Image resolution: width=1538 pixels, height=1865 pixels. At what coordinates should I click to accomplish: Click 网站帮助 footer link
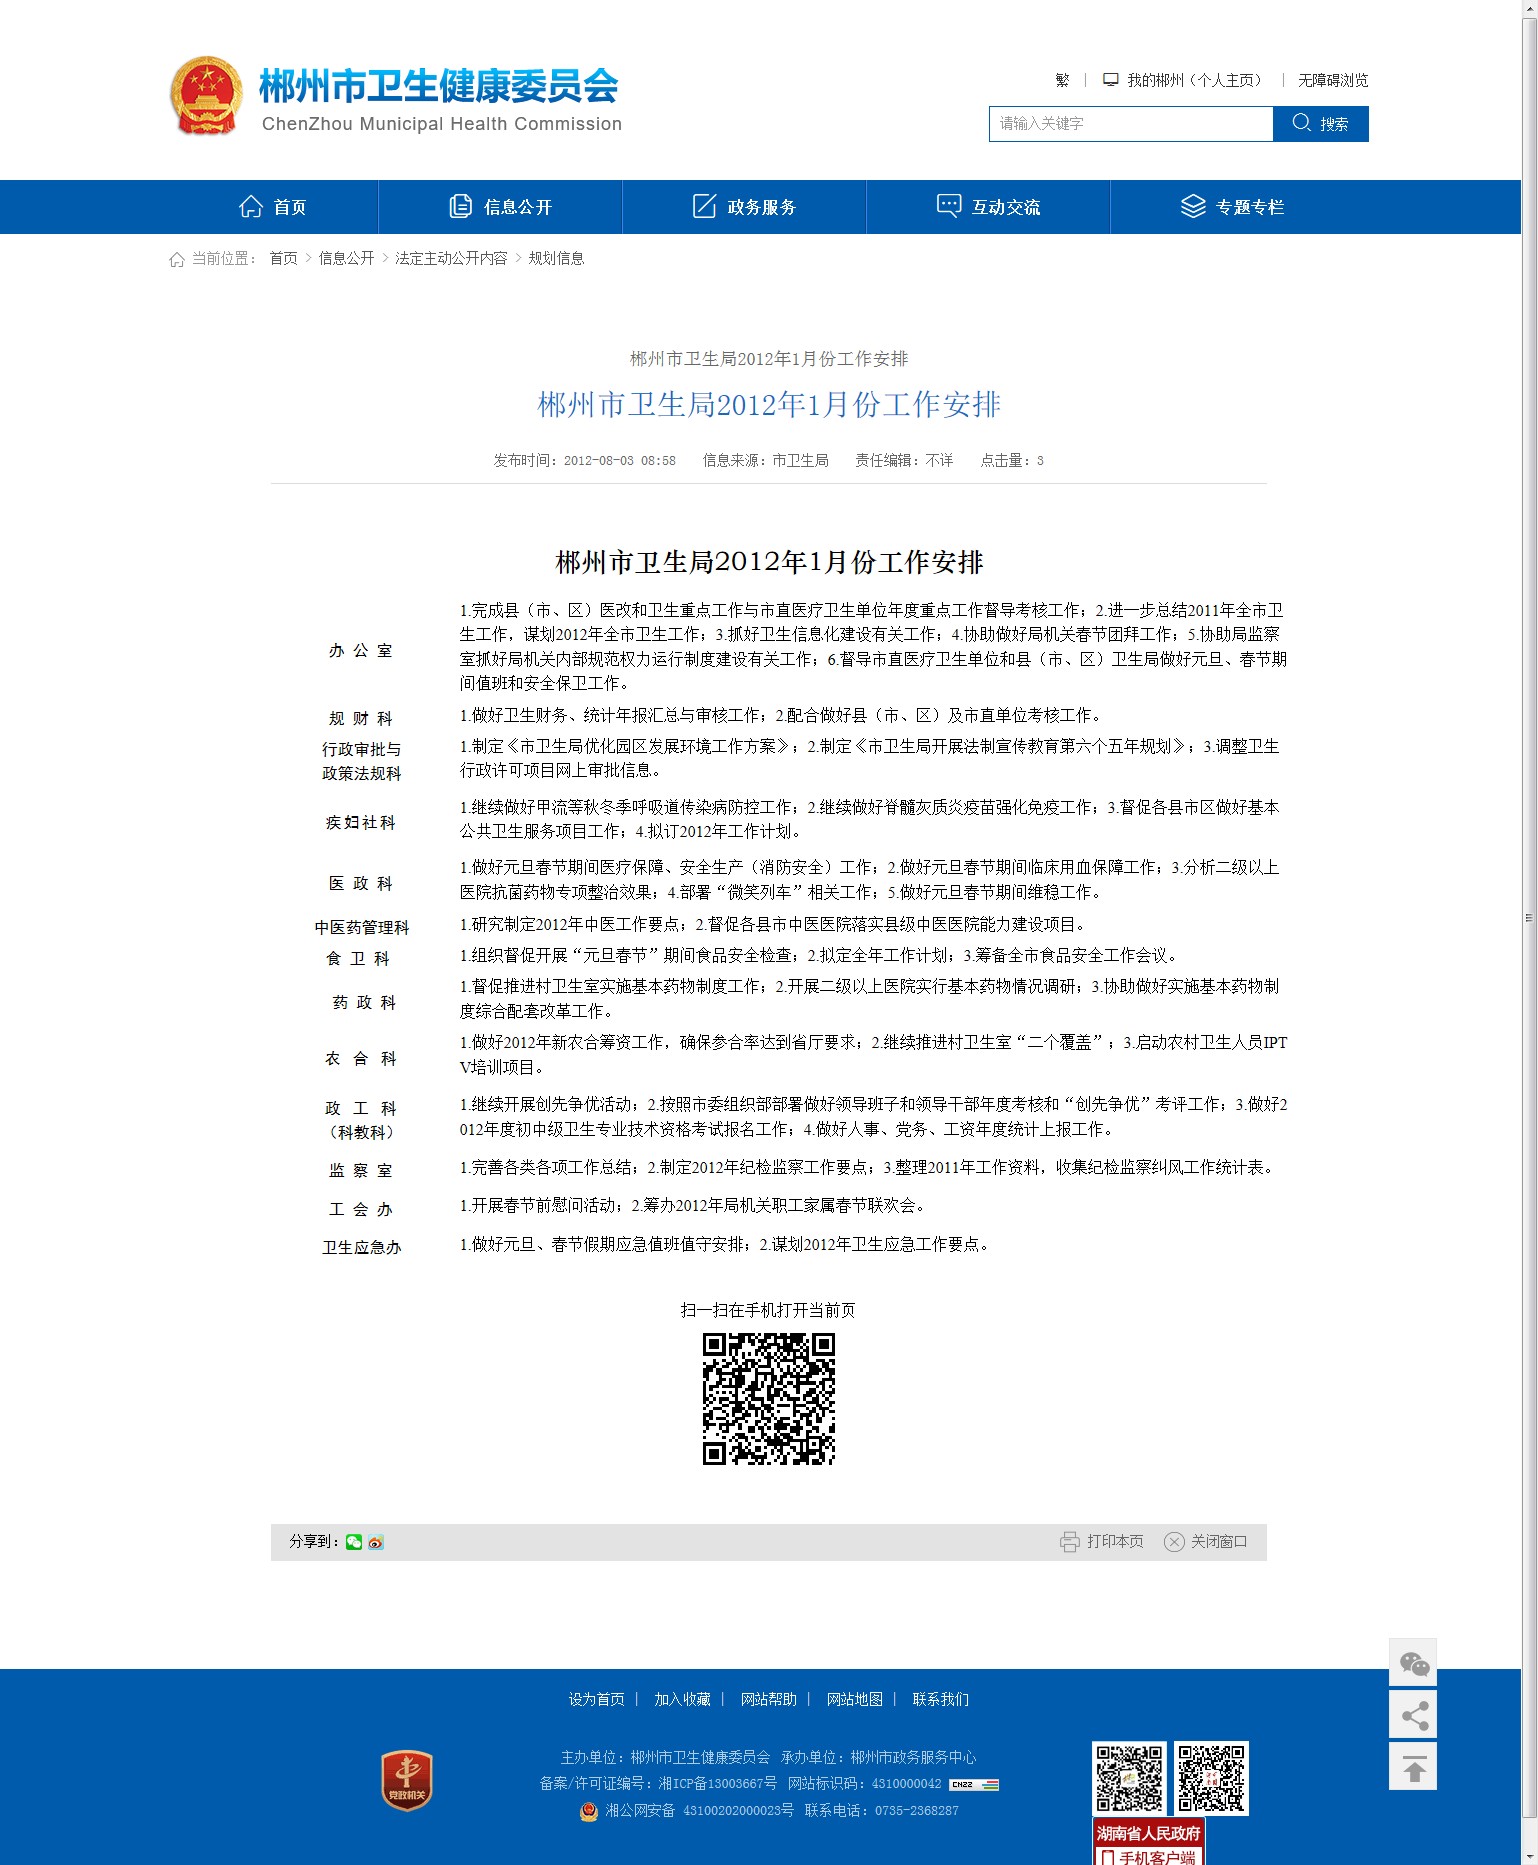(x=769, y=1699)
